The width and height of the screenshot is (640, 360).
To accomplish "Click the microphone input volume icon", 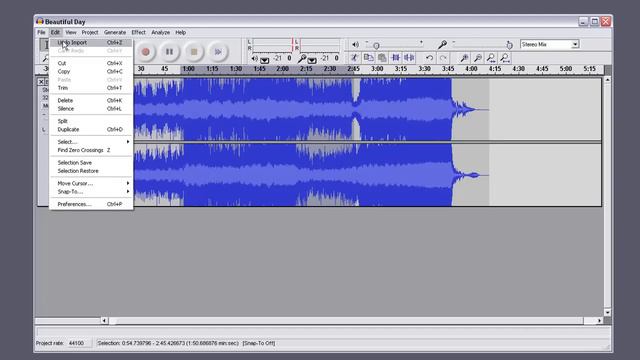I will tap(442, 44).
